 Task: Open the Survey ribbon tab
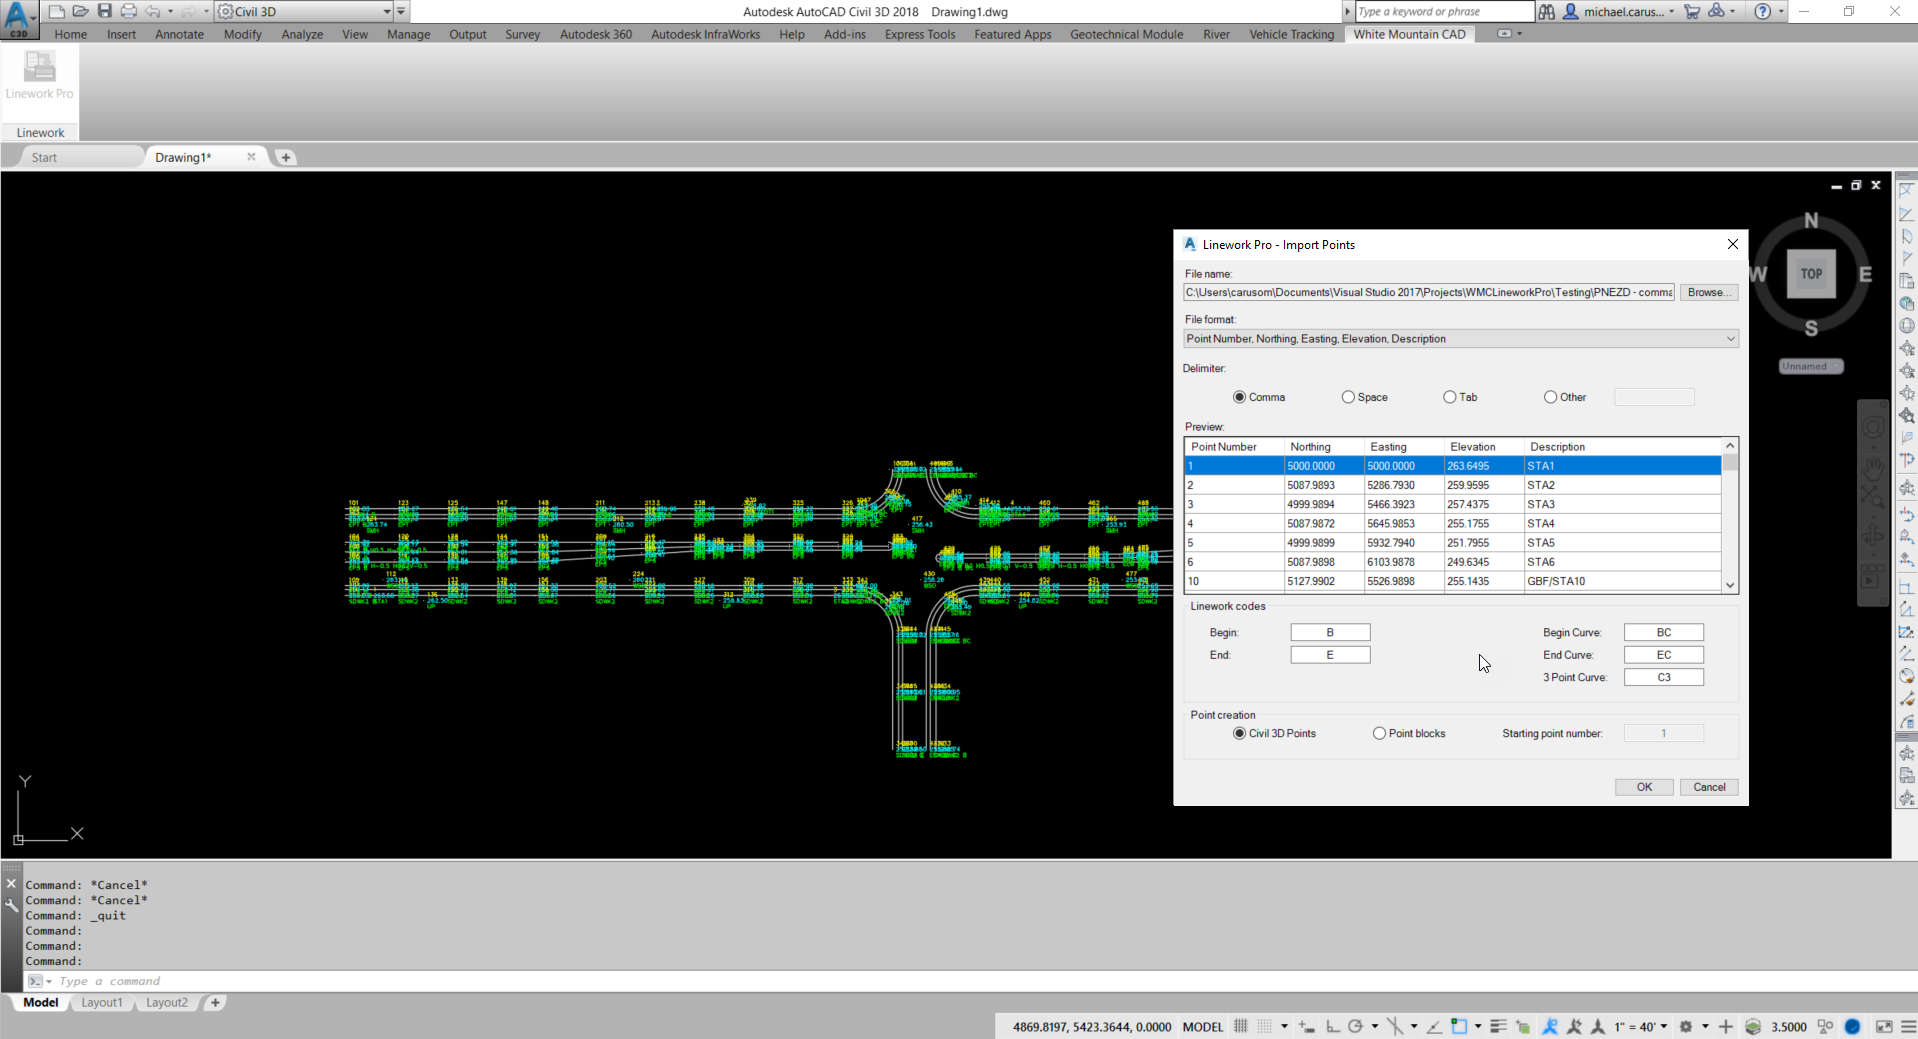click(522, 34)
